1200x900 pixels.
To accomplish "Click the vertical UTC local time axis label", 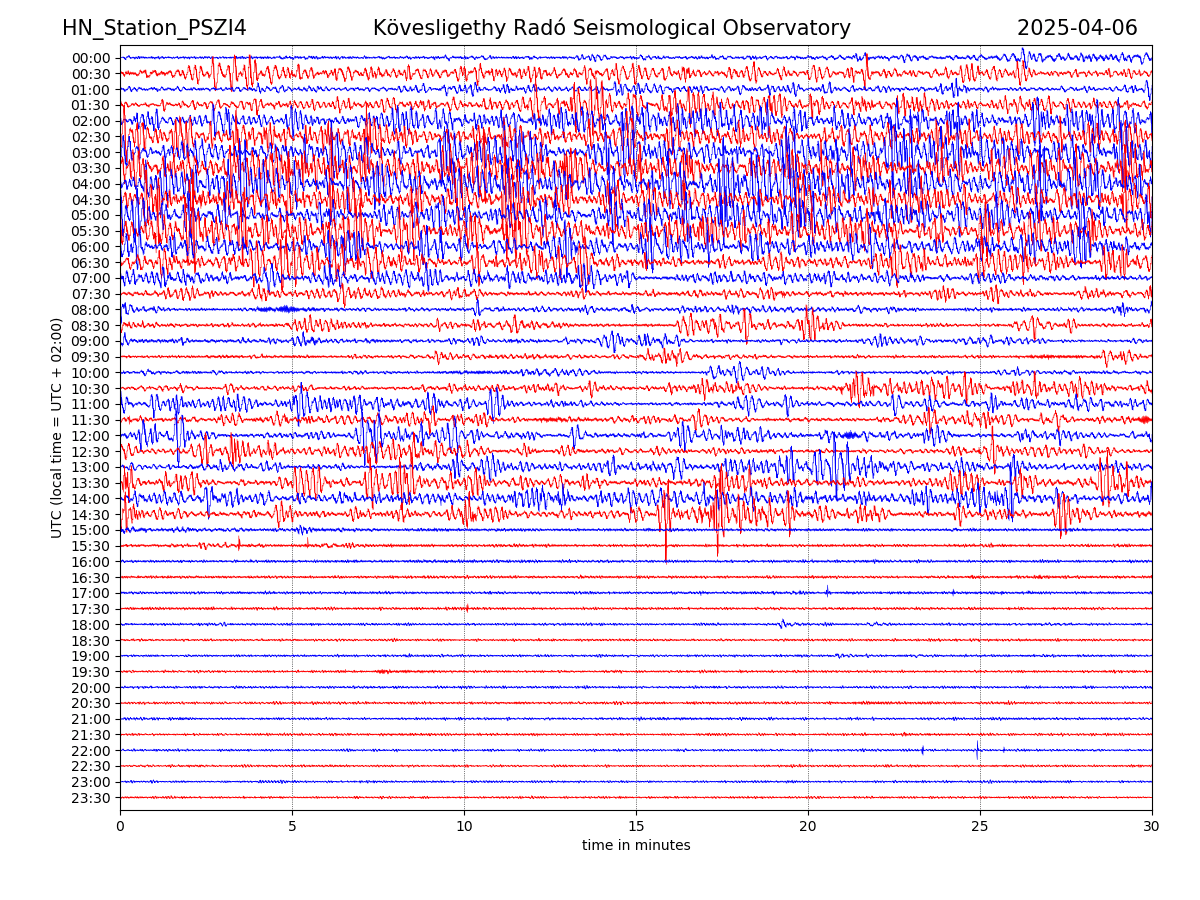I will point(57,428).
